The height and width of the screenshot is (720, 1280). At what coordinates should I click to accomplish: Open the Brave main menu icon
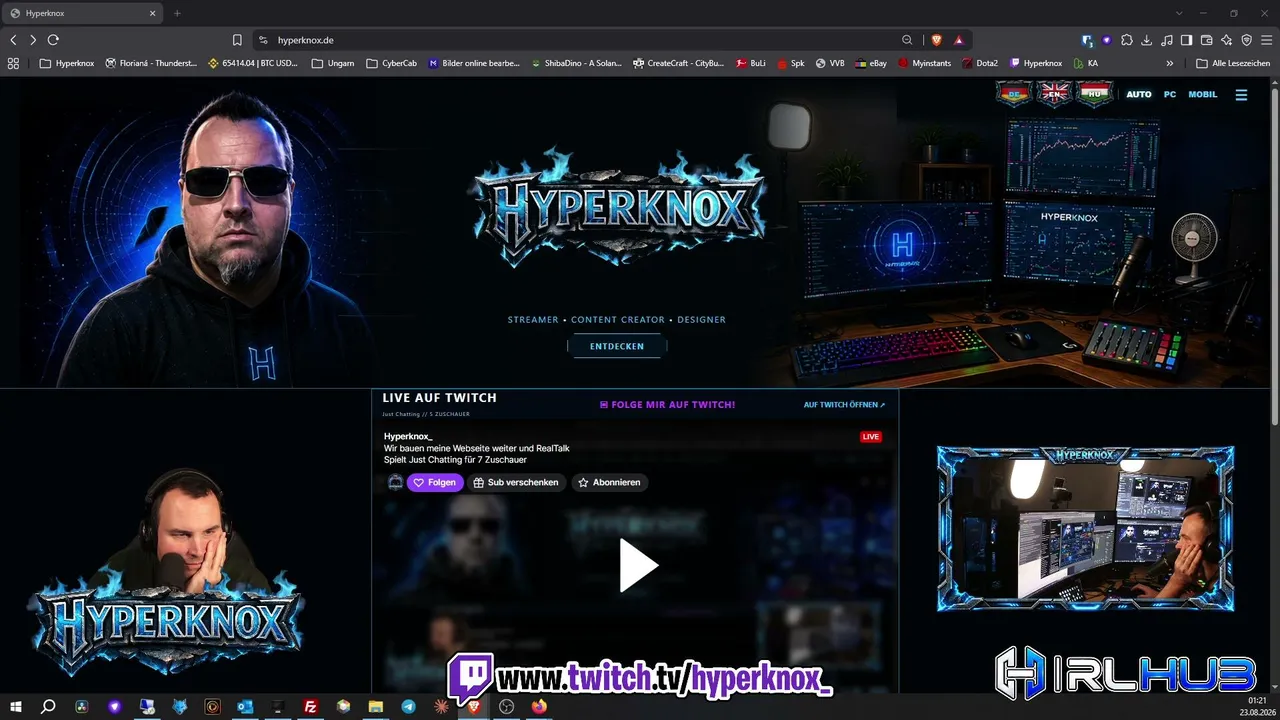[x=1267, y=40]
